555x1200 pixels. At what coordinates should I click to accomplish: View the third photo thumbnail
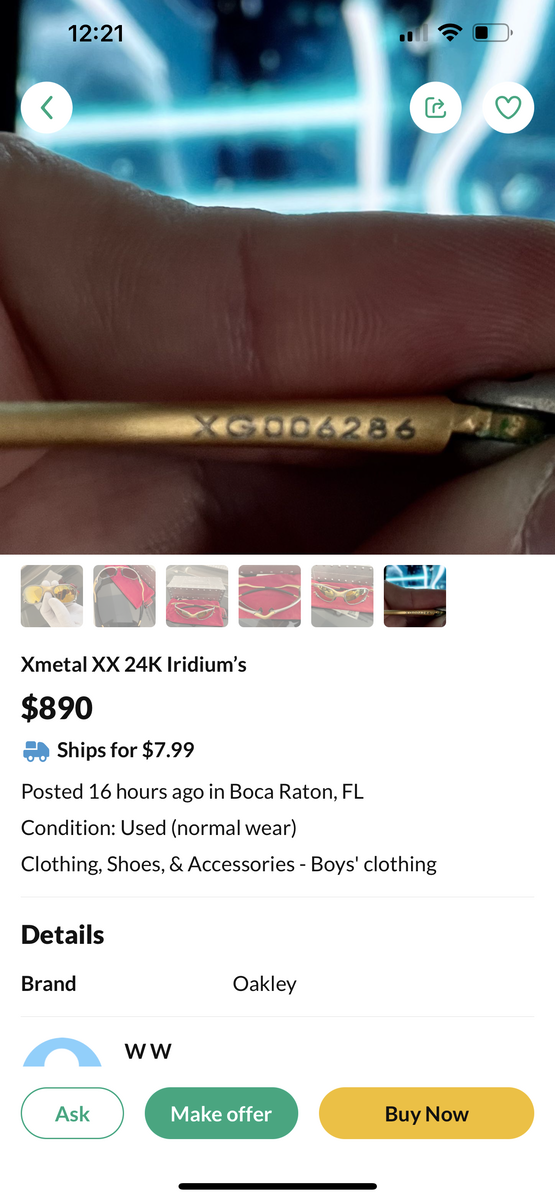(197, 596)
